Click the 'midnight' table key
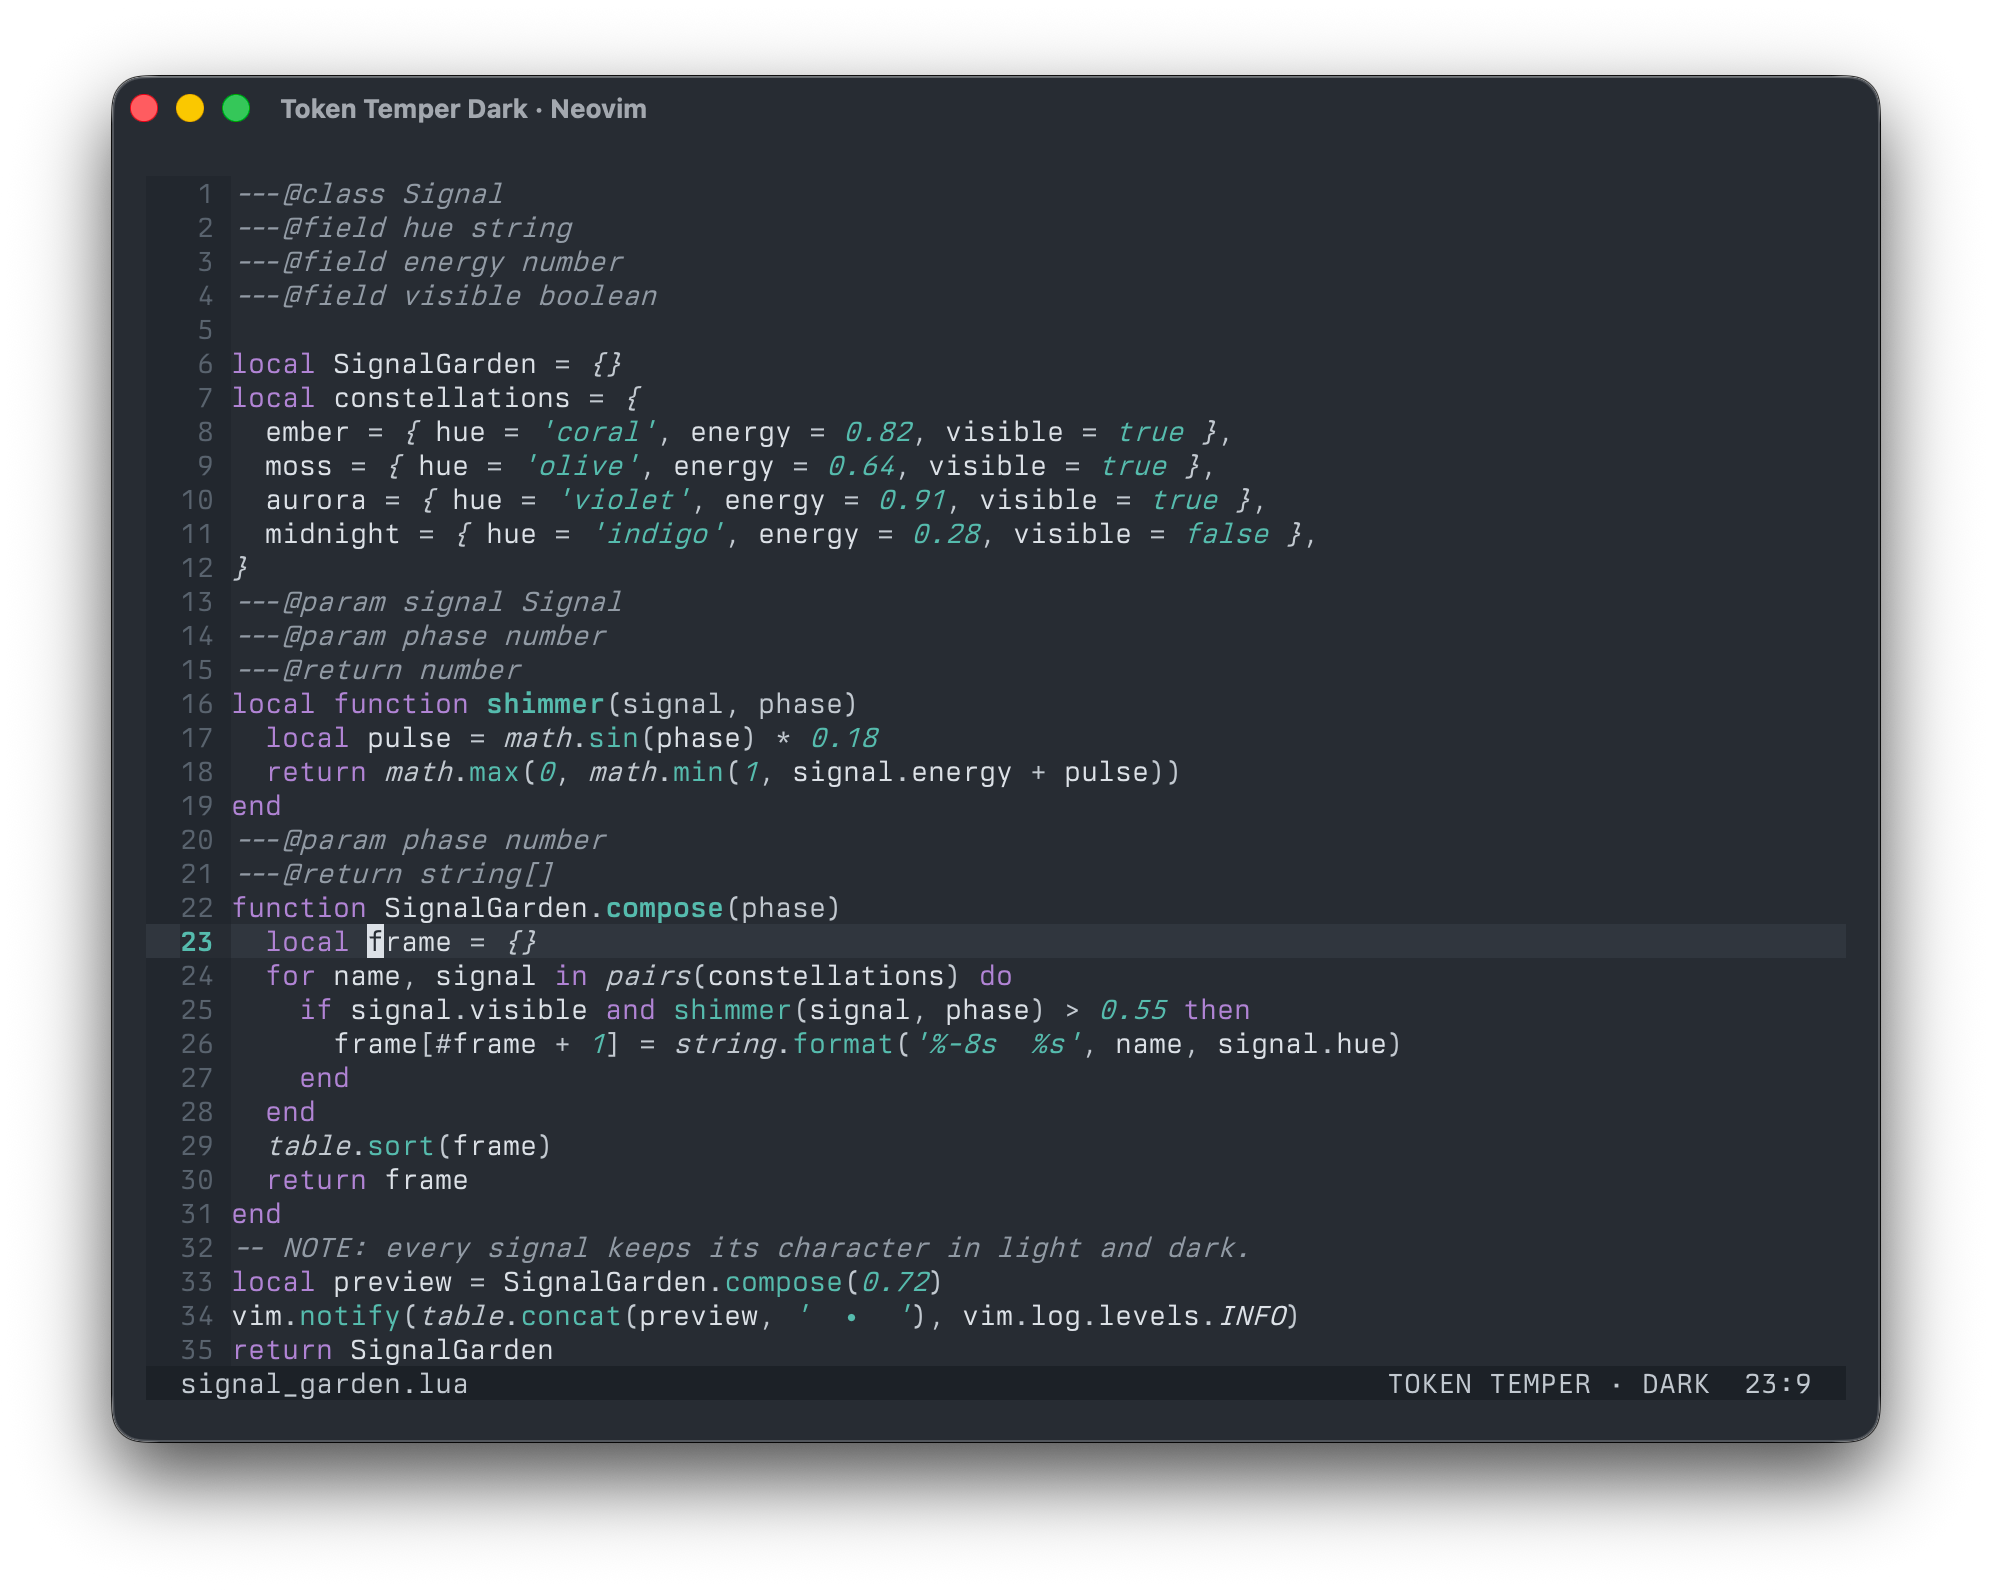 332,534
